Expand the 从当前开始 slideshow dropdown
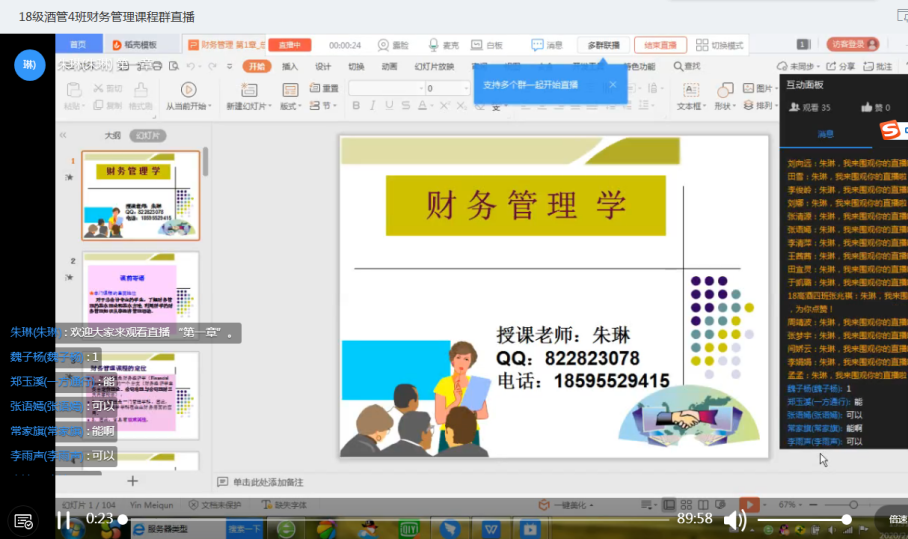 187,106
